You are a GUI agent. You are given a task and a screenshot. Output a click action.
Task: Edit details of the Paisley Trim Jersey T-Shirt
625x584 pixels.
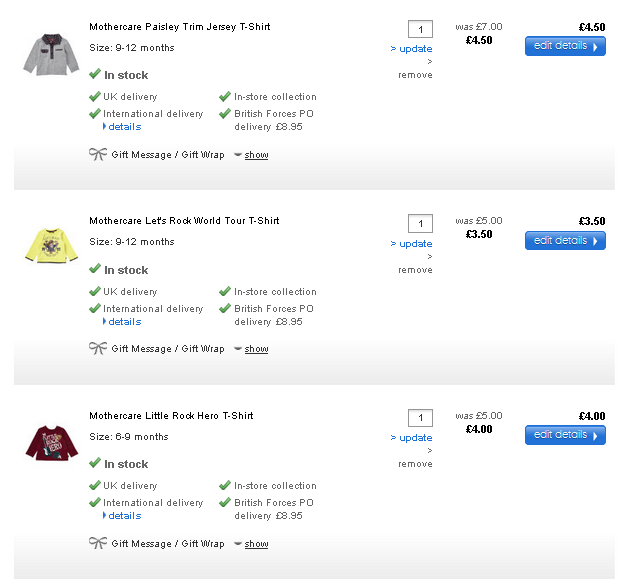coord(565,46)
